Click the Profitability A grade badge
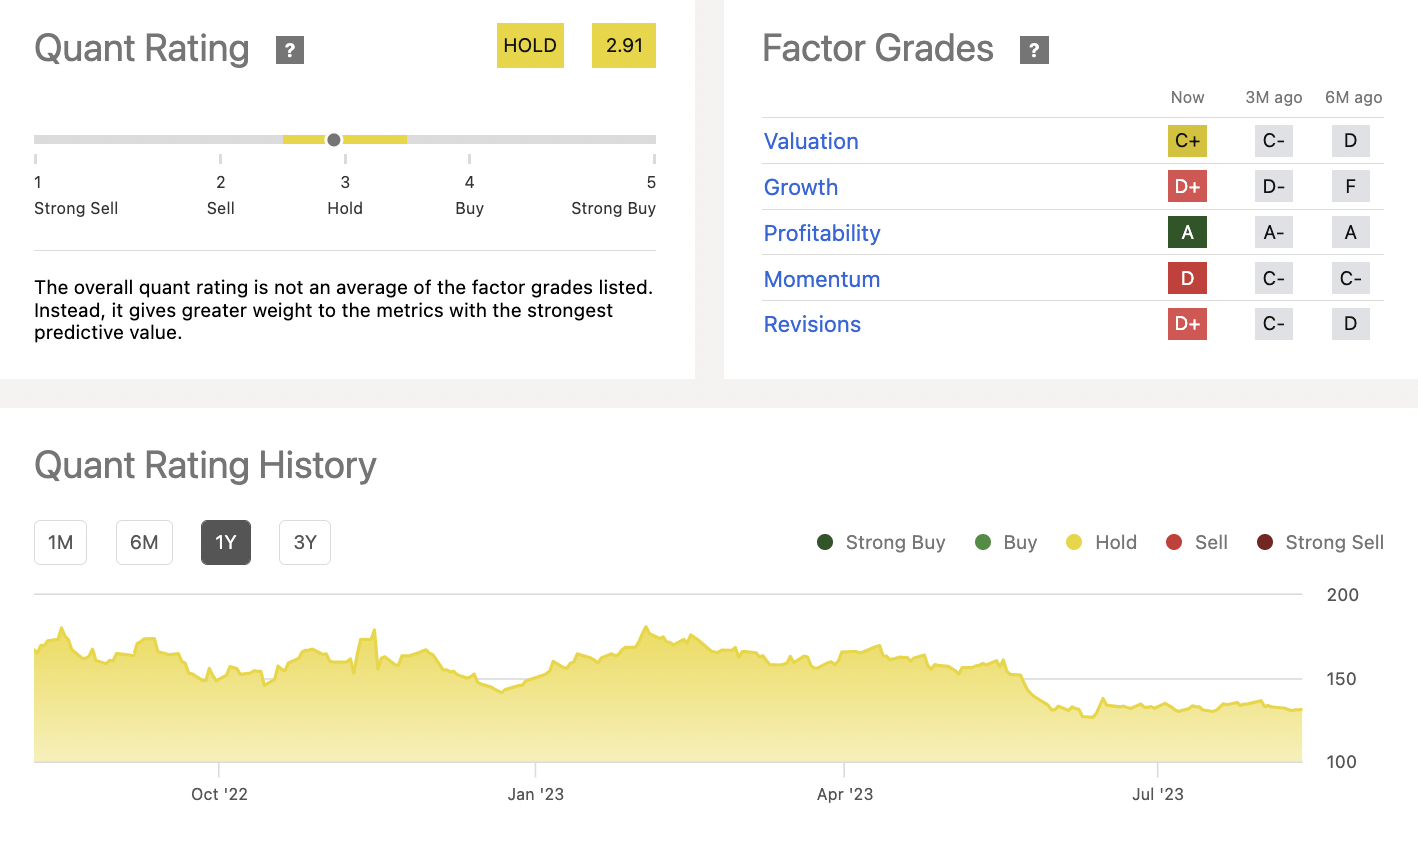The height and width of the screenshot is (850, 1418). point(1187,233)
